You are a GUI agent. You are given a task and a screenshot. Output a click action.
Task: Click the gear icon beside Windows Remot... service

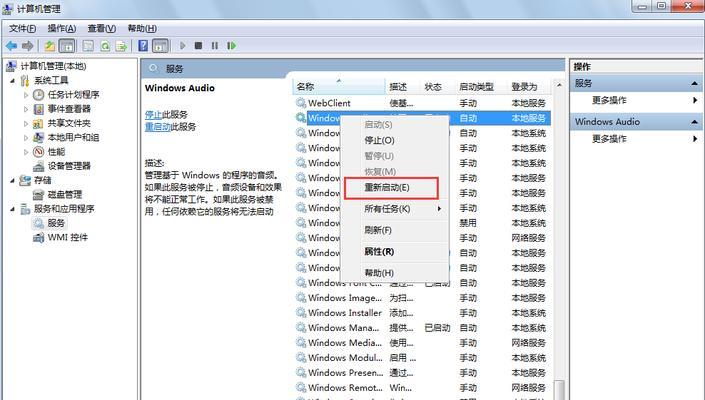click(301, 387)
